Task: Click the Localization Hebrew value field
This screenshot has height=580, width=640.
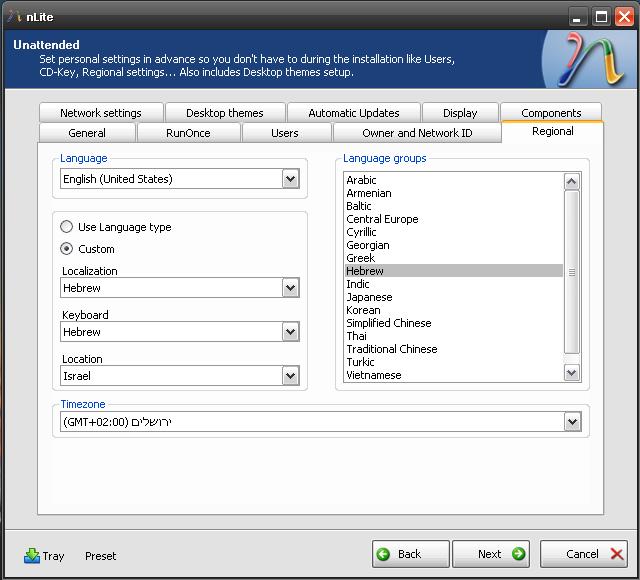Action: tap(180, 288)
